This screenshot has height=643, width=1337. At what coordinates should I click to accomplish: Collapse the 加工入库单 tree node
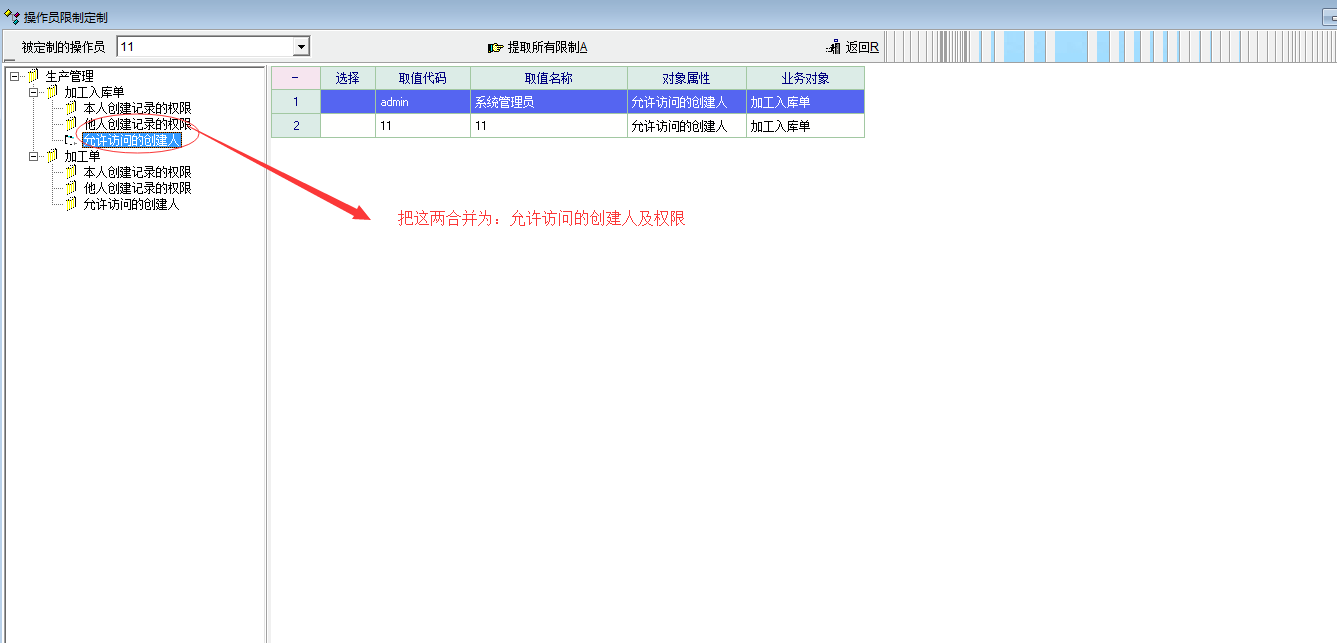point(33,92)
